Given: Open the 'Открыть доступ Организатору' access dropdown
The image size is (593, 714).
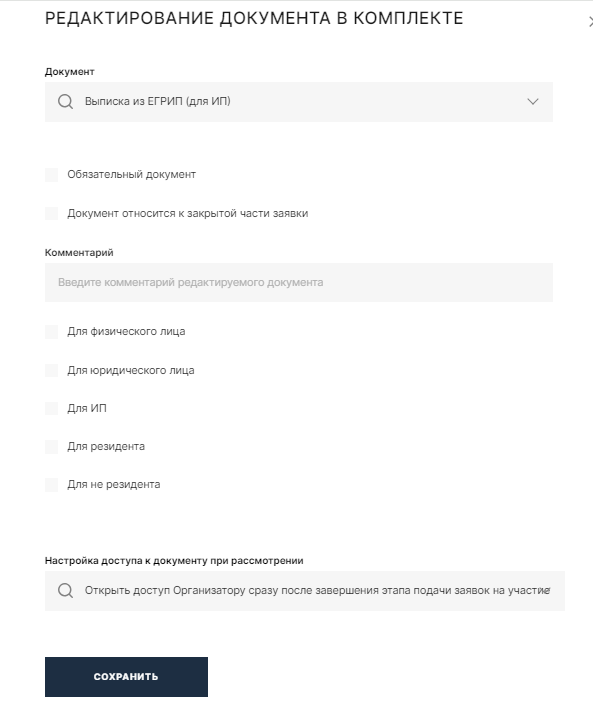Looking at the screenshot, I should point(305,591).
